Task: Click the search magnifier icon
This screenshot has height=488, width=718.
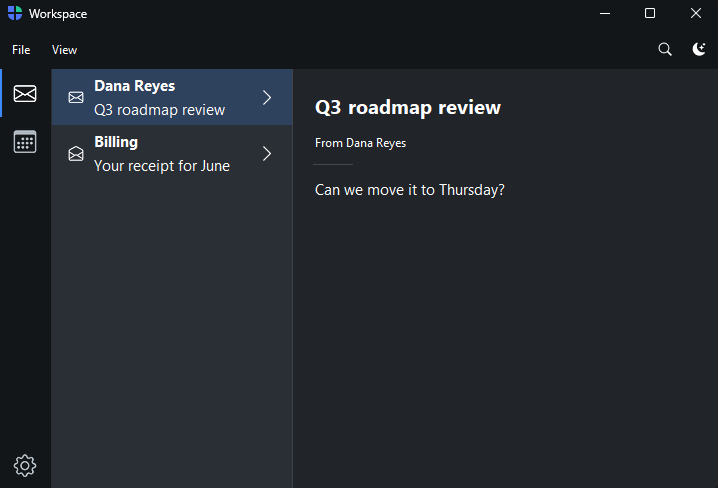Action: tap(665, 49)
